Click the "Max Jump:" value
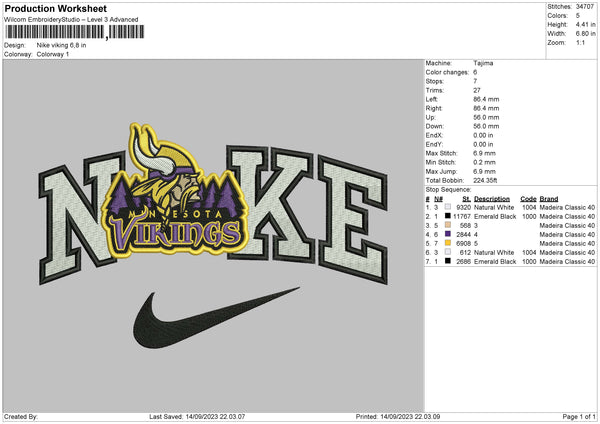 pyautogui.click(x=484, y=171)
